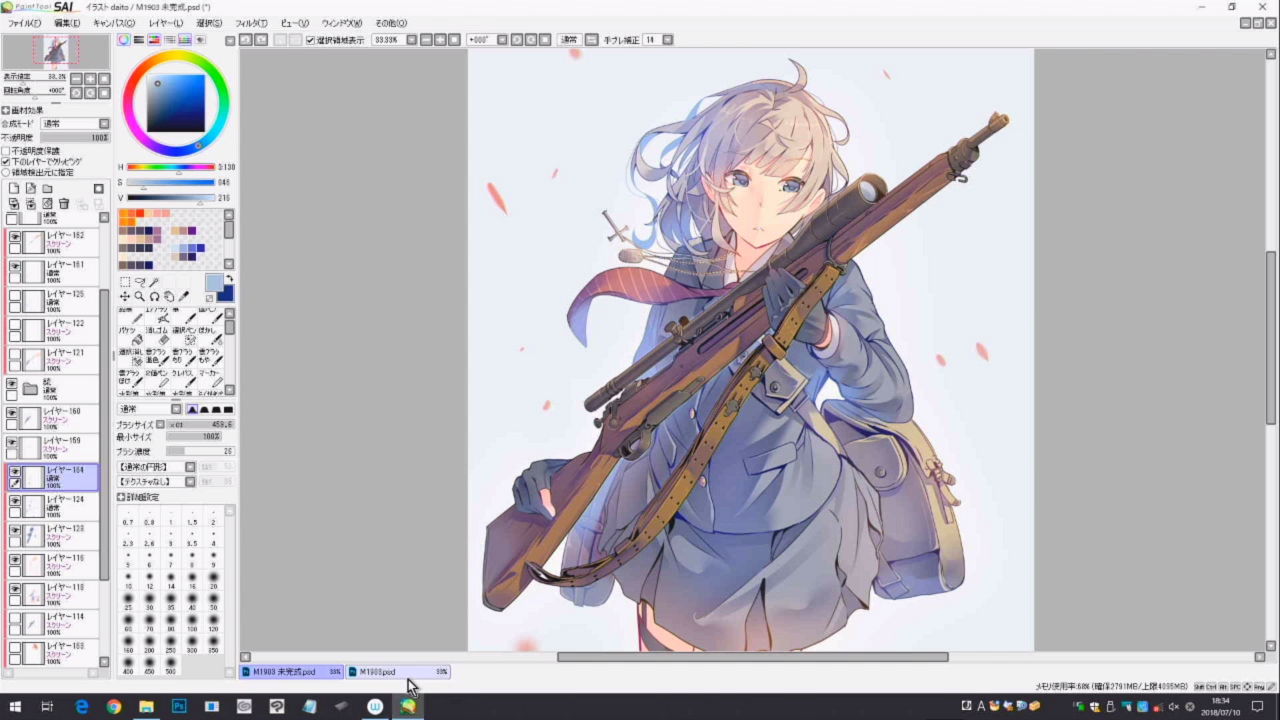Select the magic wand tool

point(154,282)
